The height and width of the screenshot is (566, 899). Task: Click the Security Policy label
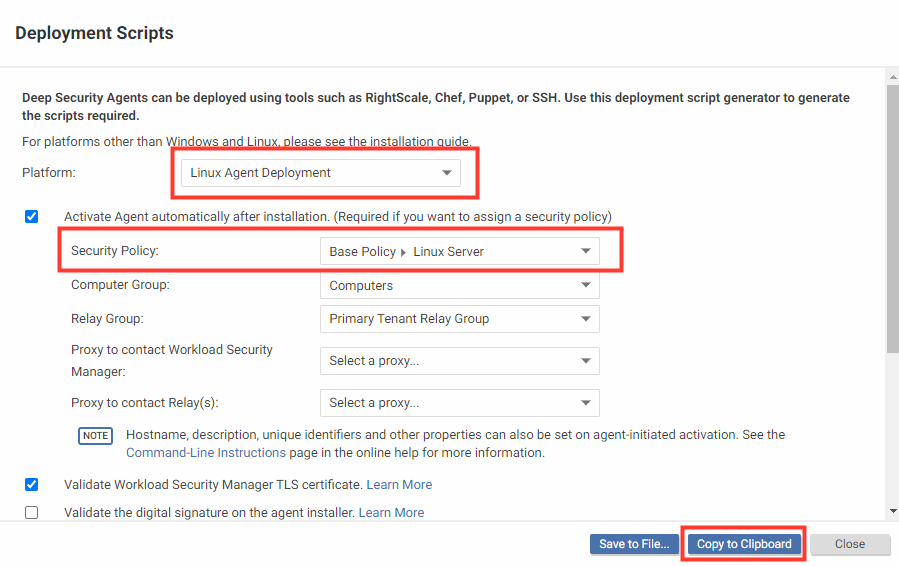coord(115,251)
